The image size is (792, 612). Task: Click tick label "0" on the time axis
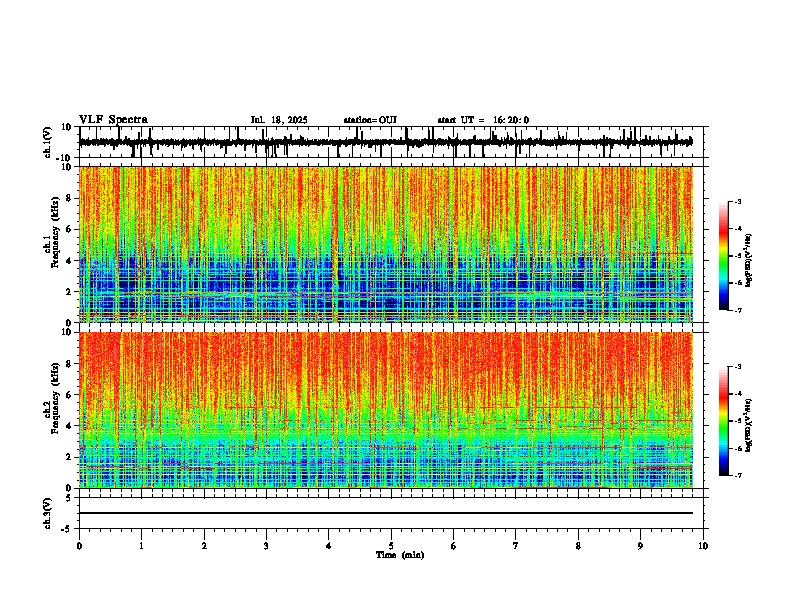(79, 546)
